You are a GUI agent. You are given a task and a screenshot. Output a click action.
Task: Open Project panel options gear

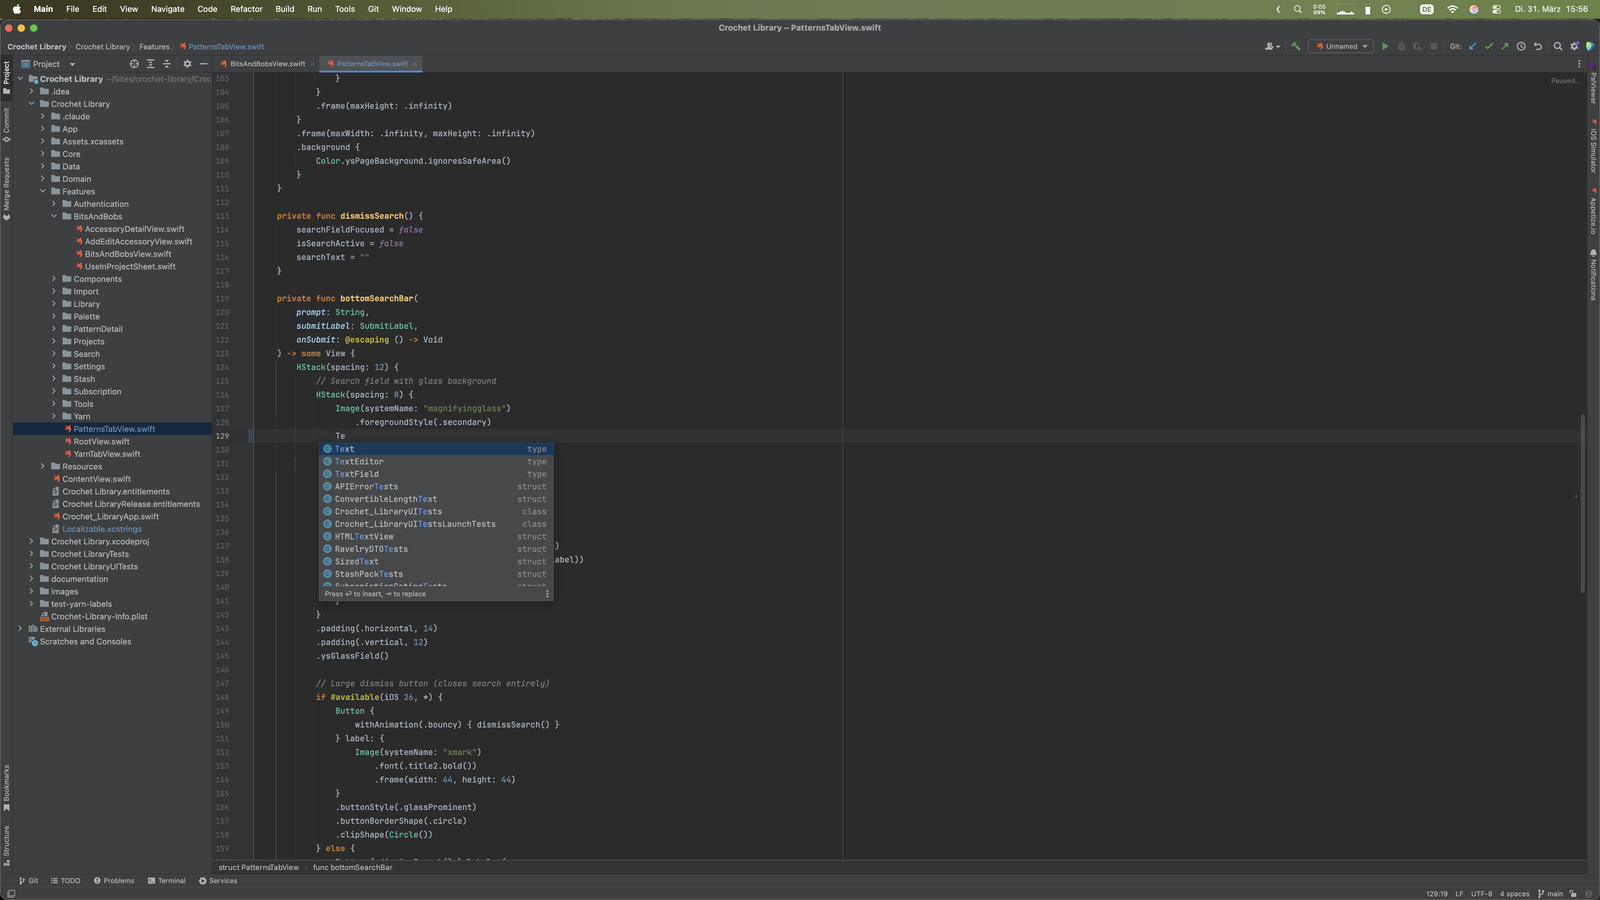coord(187,64)
